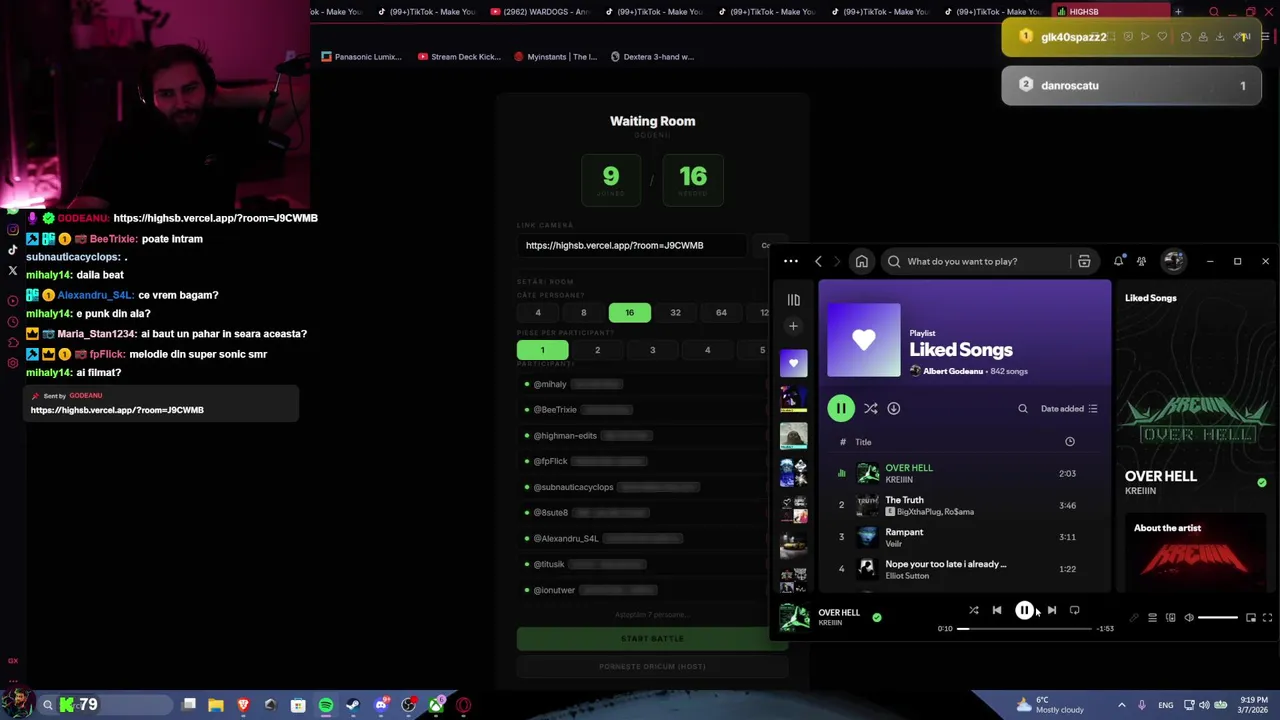Viewport: 1280px width, 720px height.
Task: Open Spotify from Windows taskbar
Action: tap(326, 705)
